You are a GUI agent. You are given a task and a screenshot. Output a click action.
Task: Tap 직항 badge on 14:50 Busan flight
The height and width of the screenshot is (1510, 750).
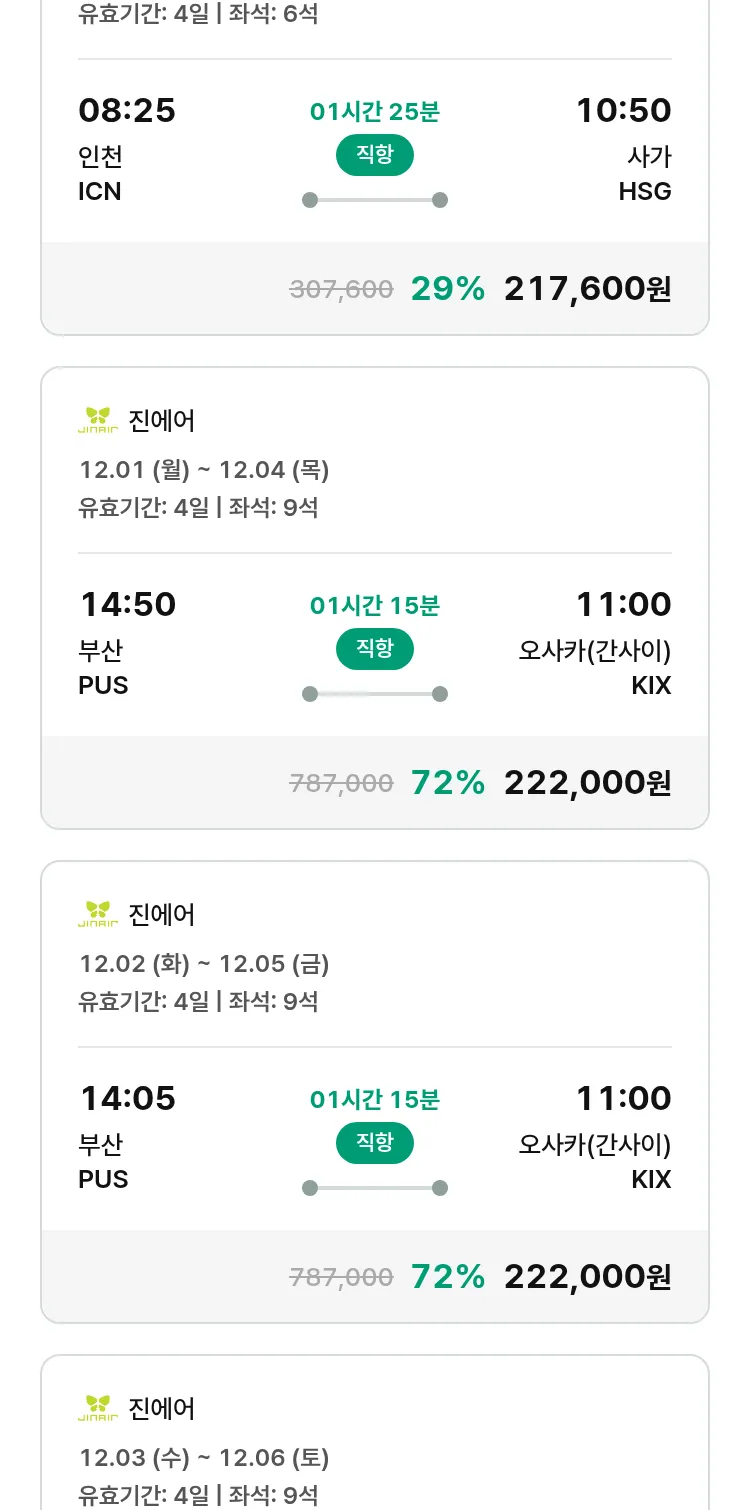(374, 649)
